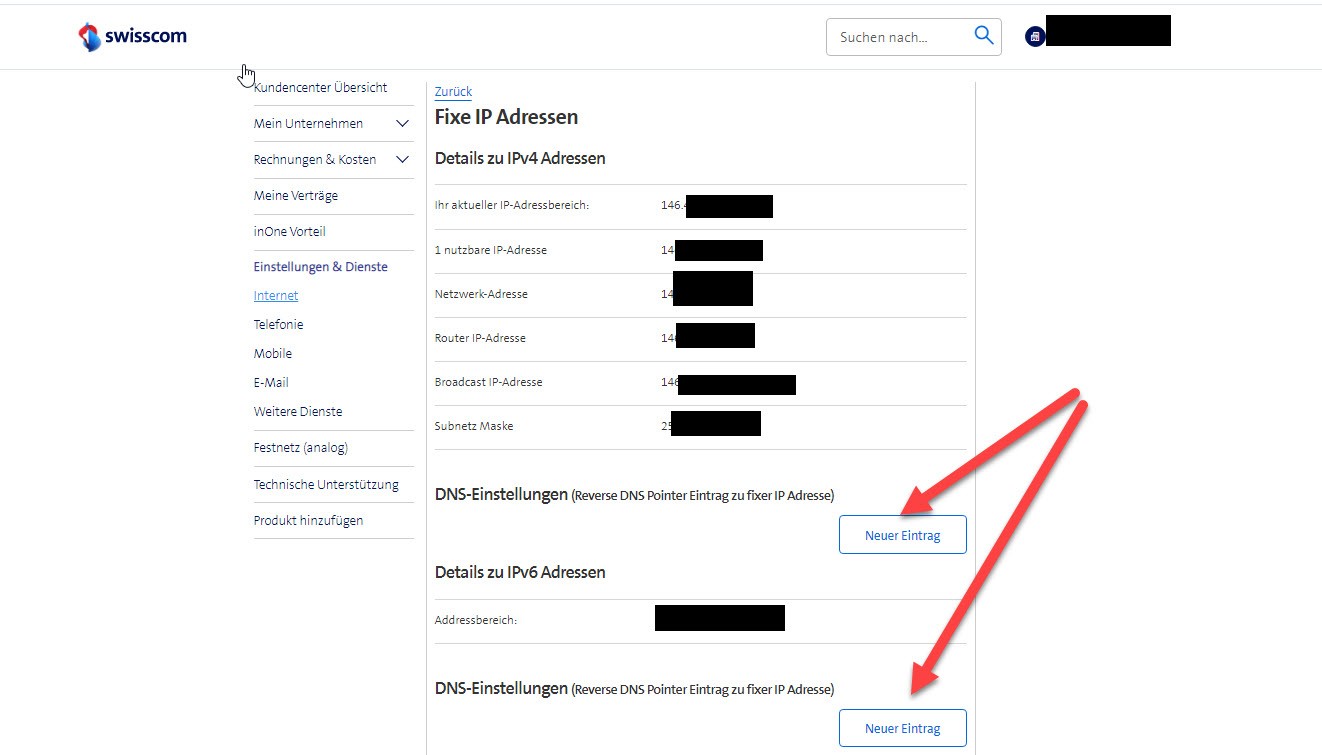Go to Mobile settings
The image size is (1322, 755).
(x=273, y=354)
